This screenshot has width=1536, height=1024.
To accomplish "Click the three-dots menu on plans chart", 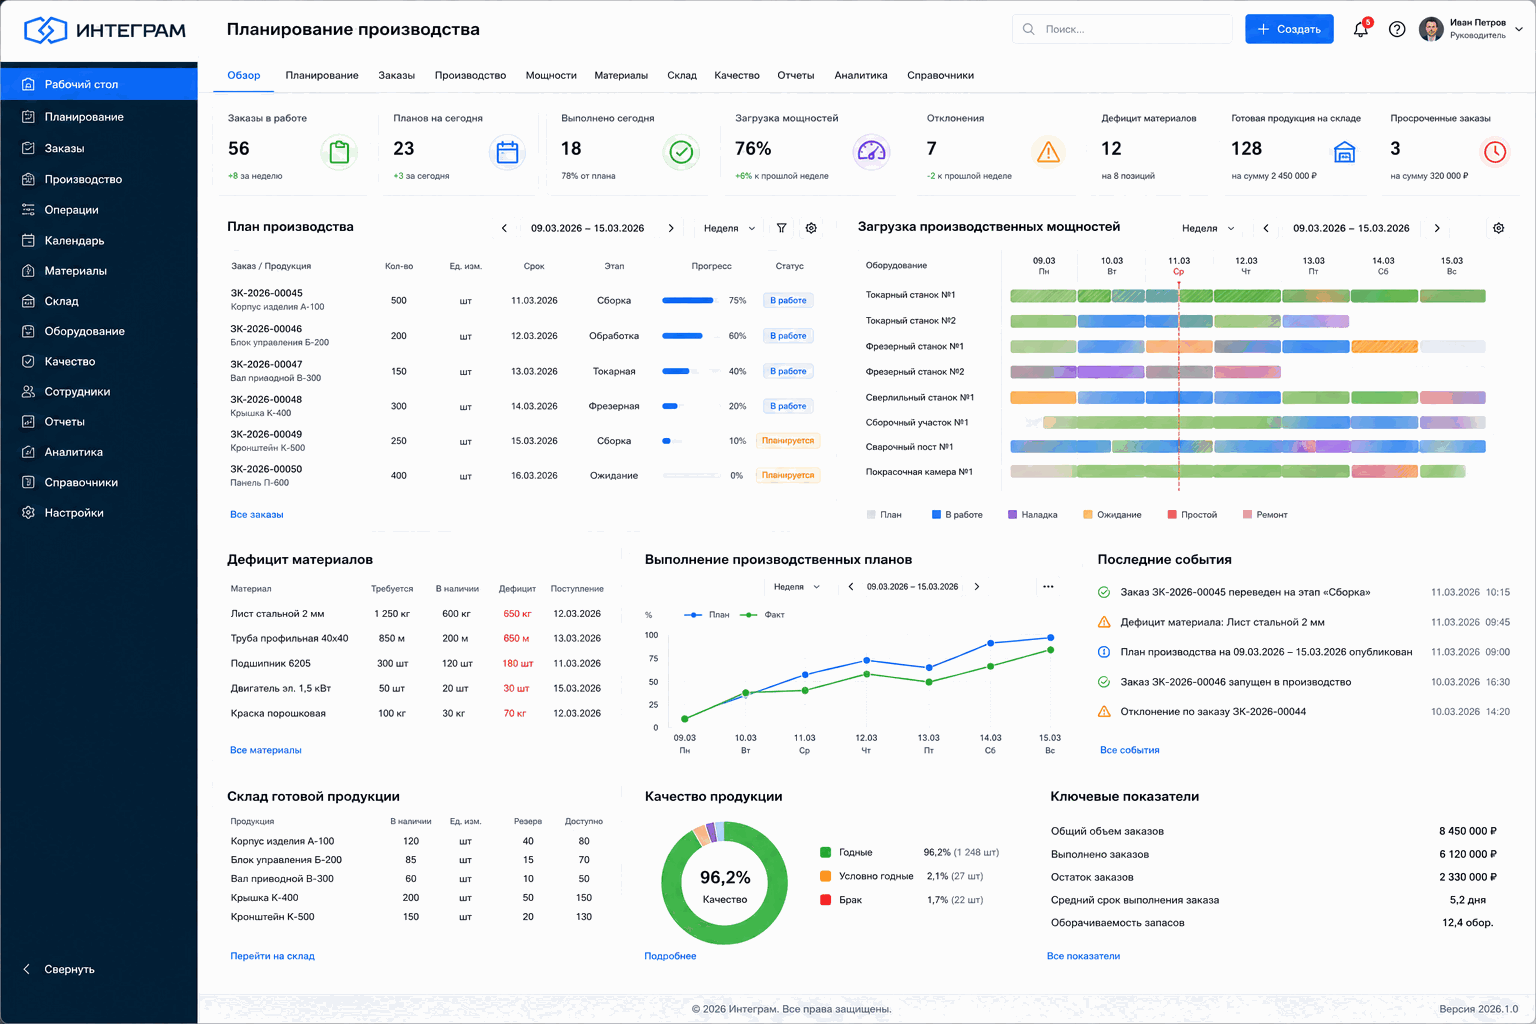I will point(1048,587).
